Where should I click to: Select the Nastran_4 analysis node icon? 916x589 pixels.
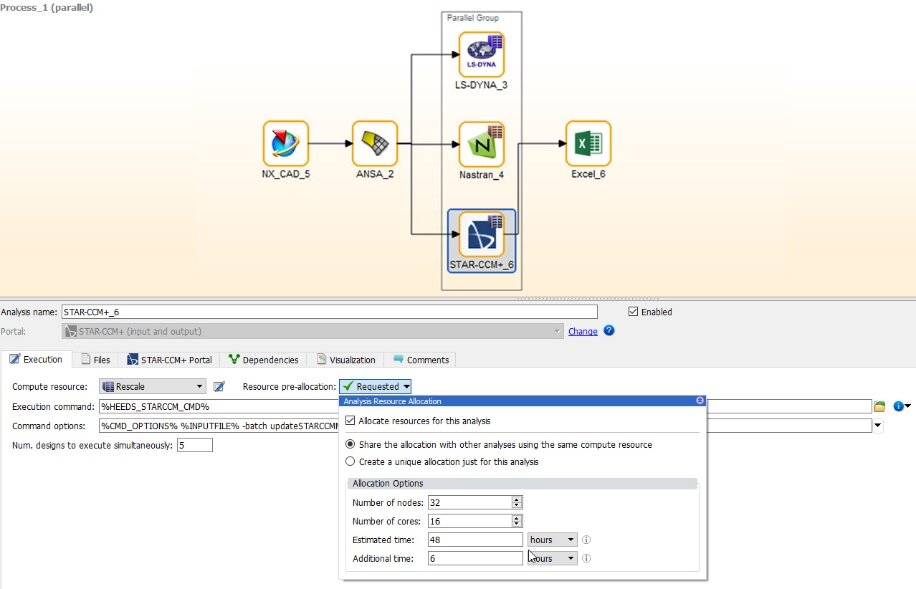(481, 144)
